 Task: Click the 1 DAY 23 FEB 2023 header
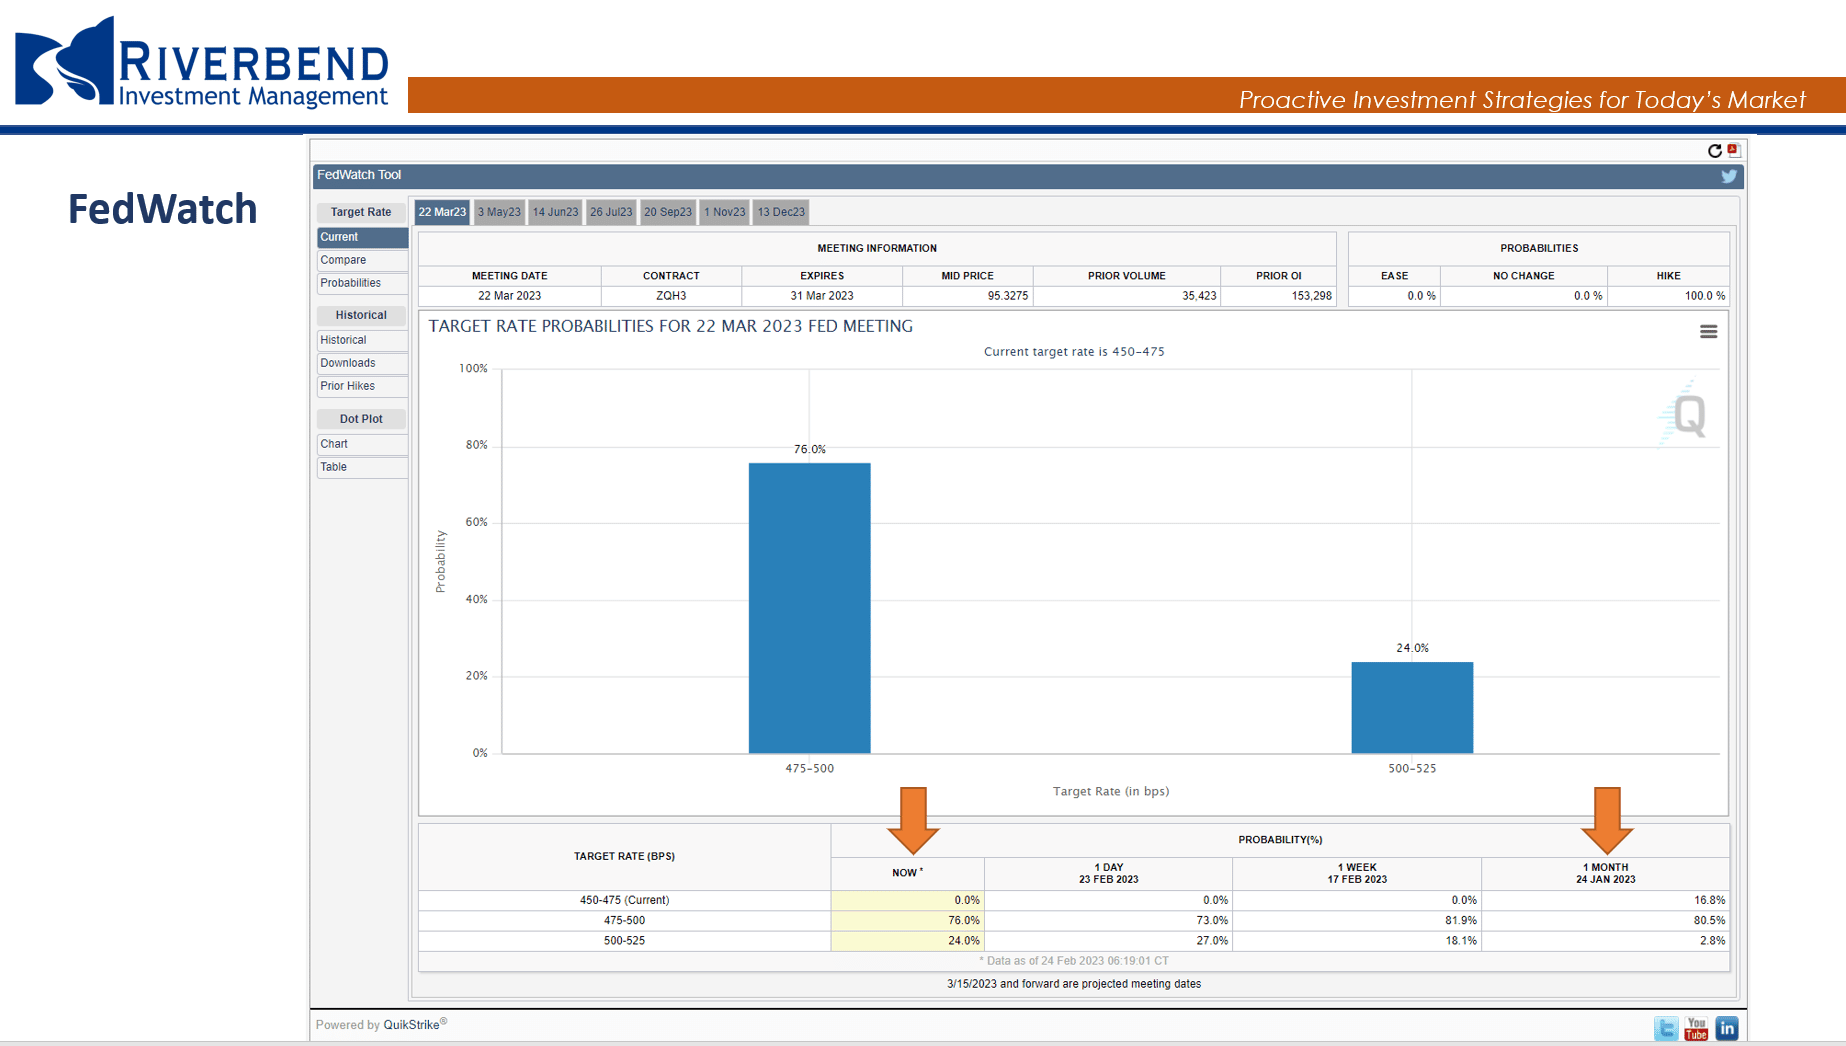pos(1108,873)
